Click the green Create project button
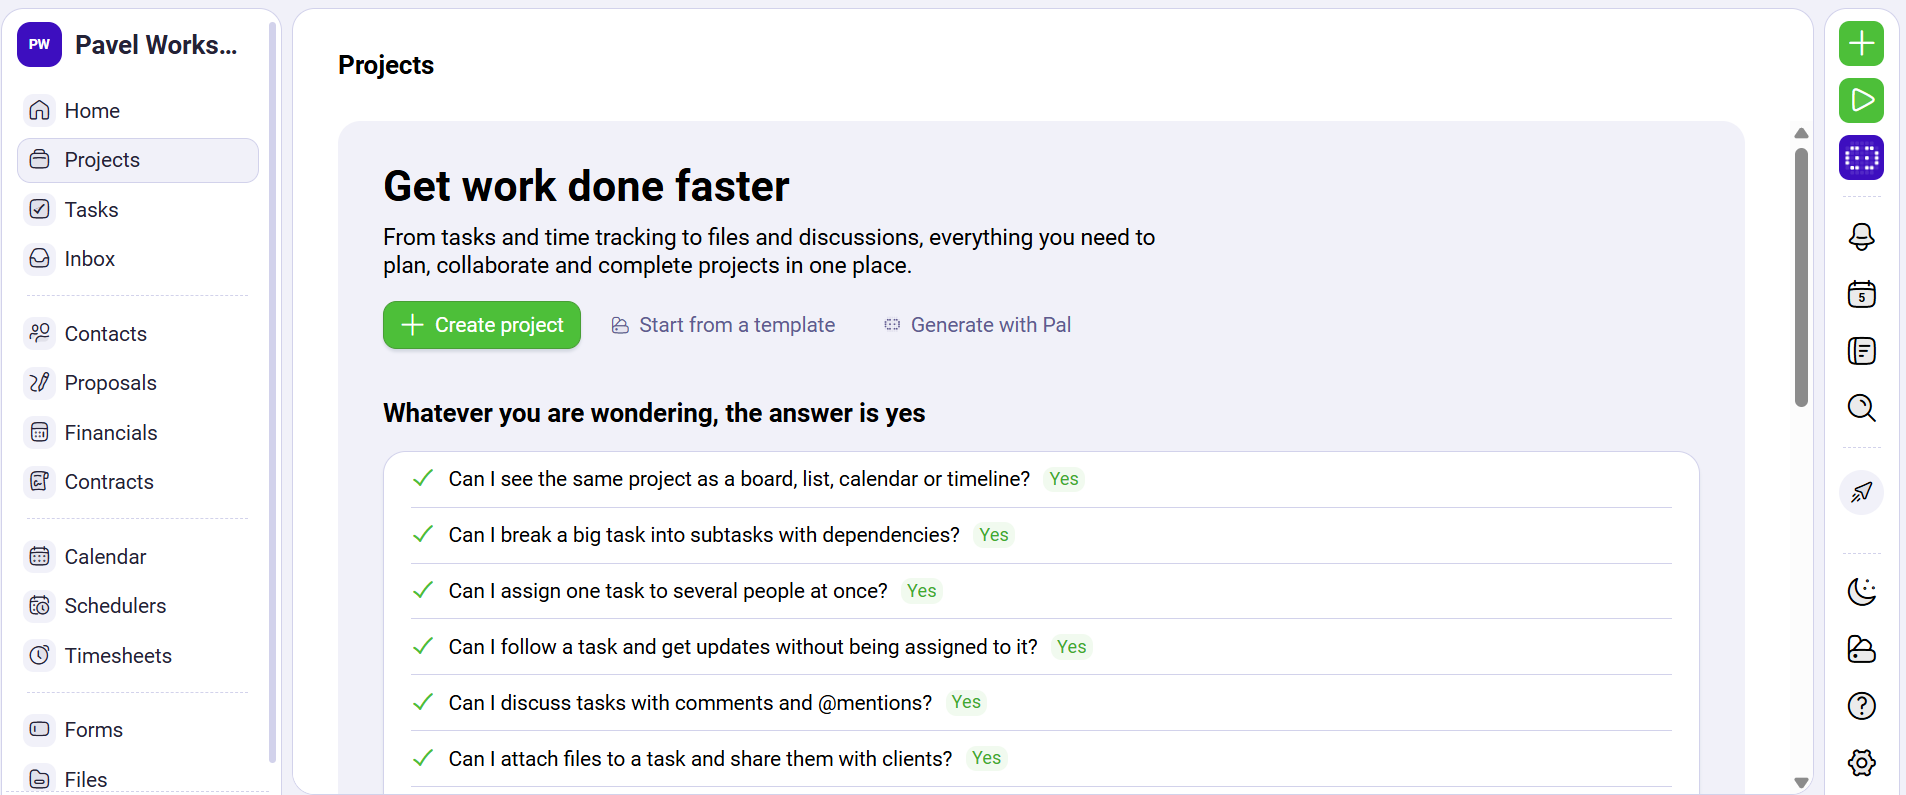This screenshot has width=1906, height=795. (x=482, y=325)
